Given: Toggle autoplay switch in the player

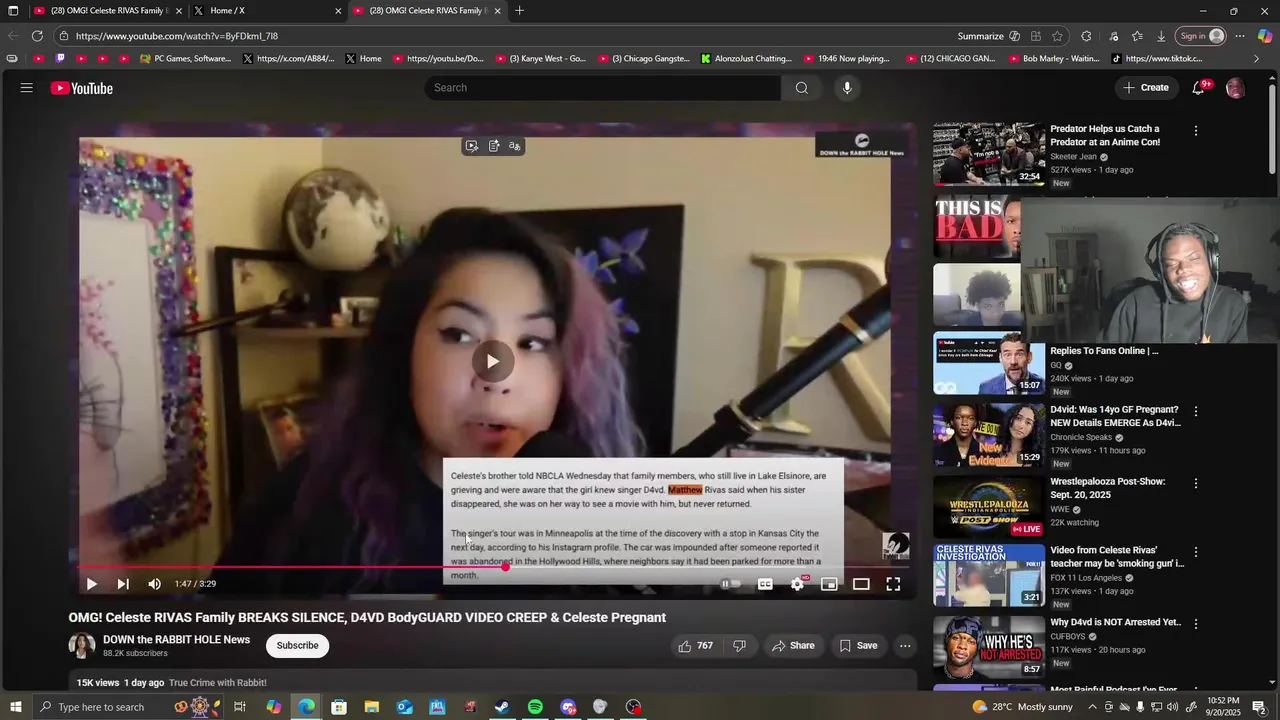Looking at the screenshot, I should (731, 584).
